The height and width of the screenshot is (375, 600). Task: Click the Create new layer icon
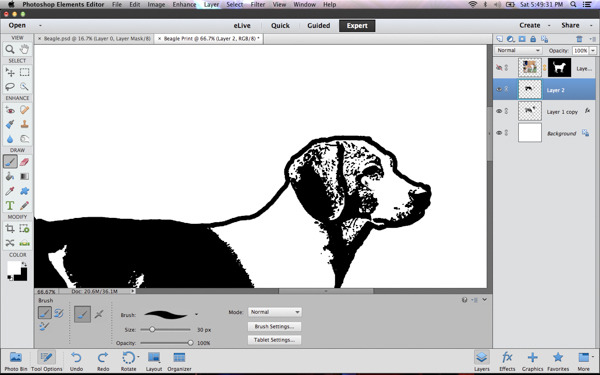coord(499,39)
